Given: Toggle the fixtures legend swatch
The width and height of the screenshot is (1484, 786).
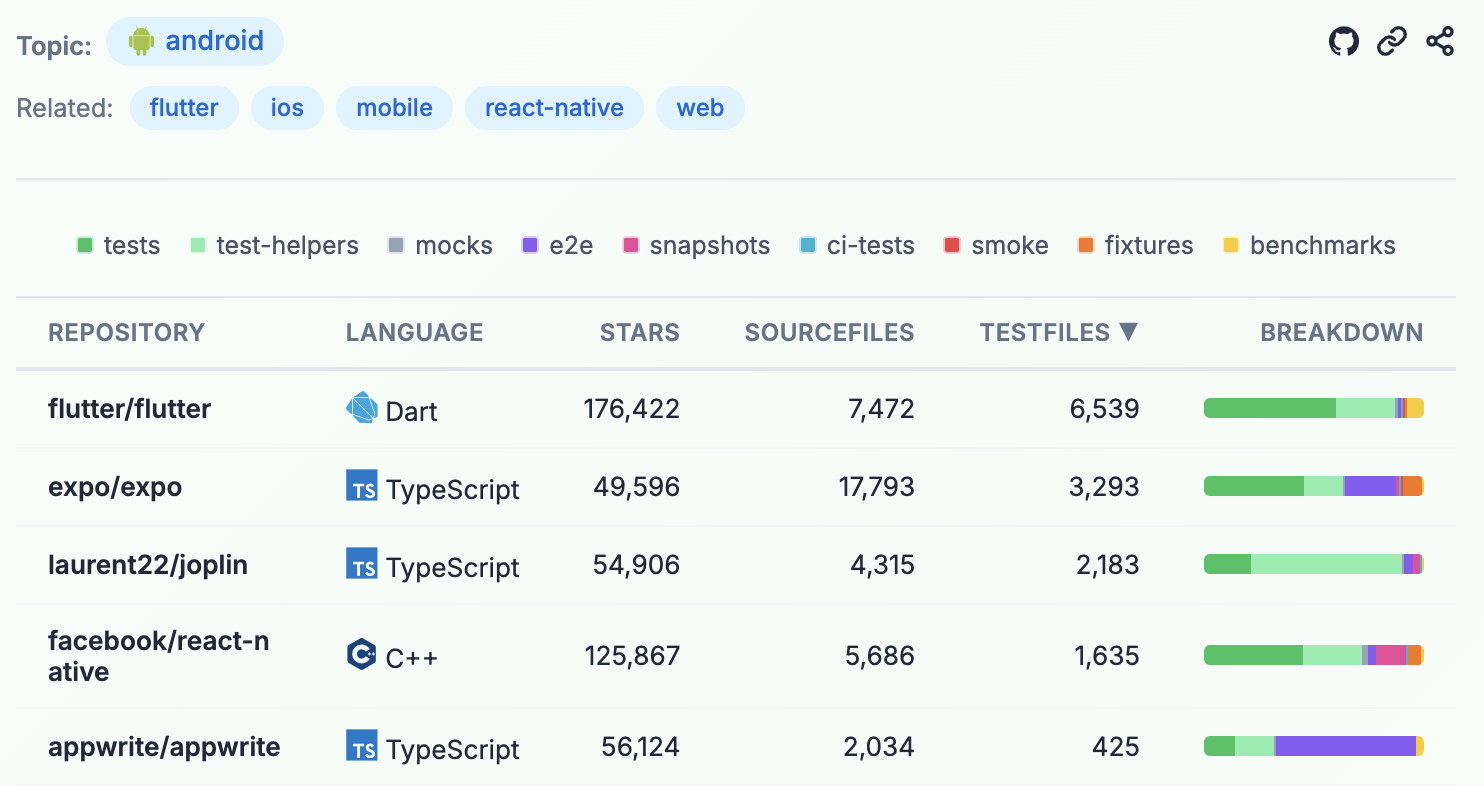Looking at the screenshot, I should [1086, 246].
